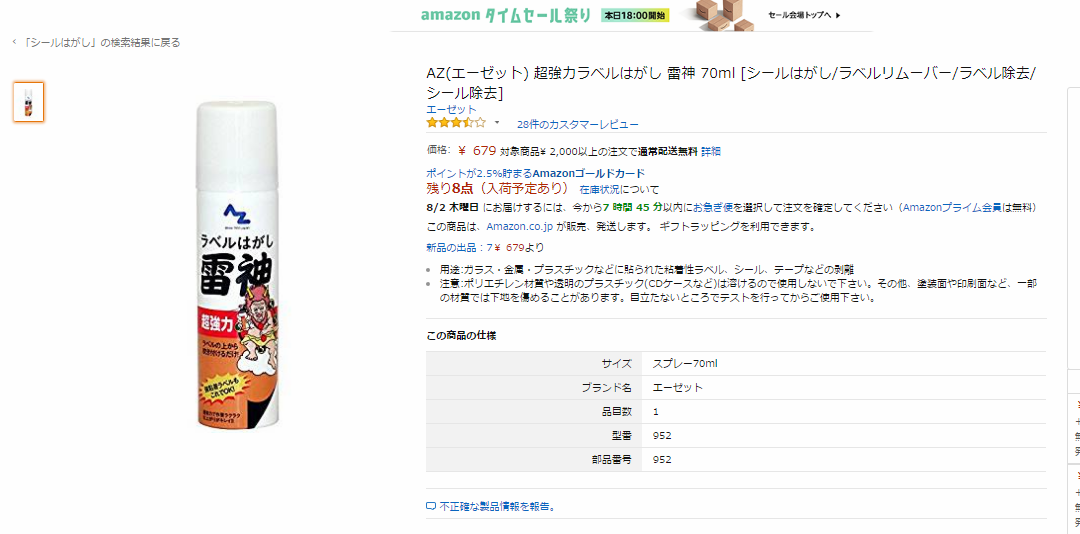This screenshot has width=1080, height=534.
Task: Click the speech bubble report icon
Action: (431, 506)
